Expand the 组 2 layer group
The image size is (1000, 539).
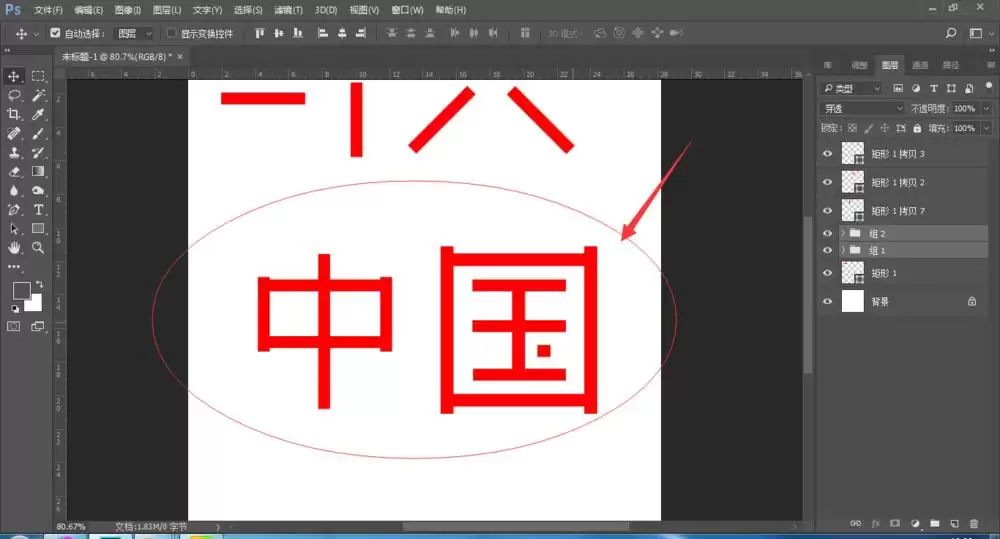pos(843,233)
